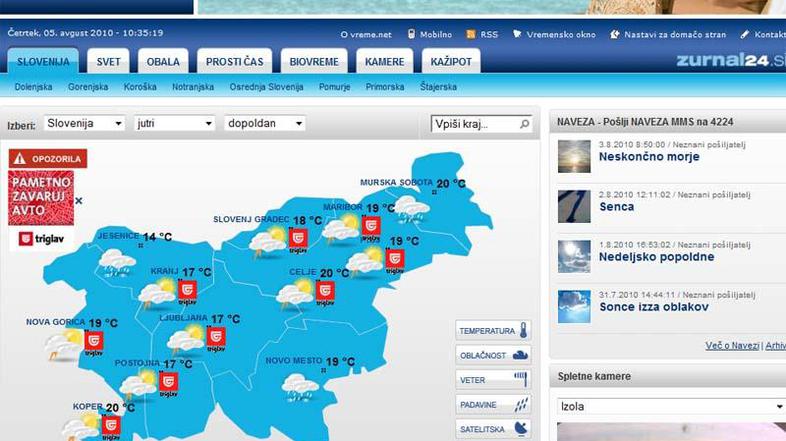Image resolution: width=786 pixels, height=441 pixels.
Task: Click the Mobilno phone icon
Action: [410, 34]
